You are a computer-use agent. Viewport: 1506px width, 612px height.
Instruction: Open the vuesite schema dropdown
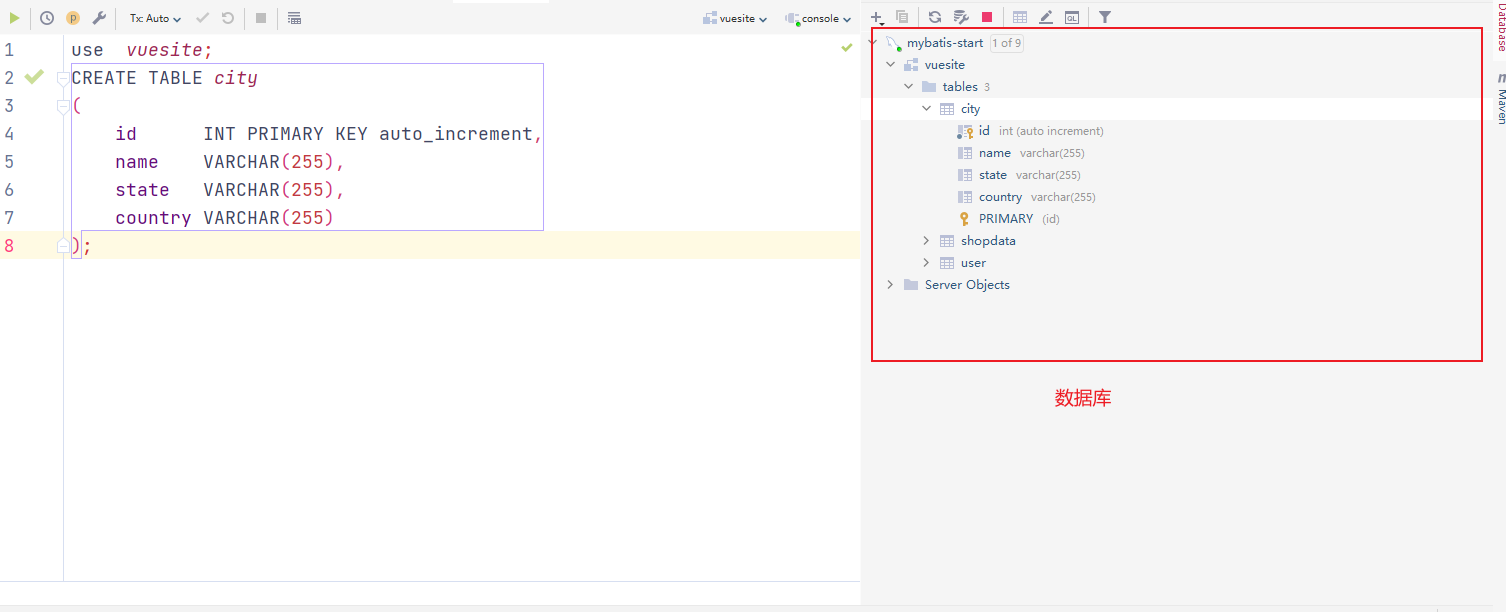point(735,18)
